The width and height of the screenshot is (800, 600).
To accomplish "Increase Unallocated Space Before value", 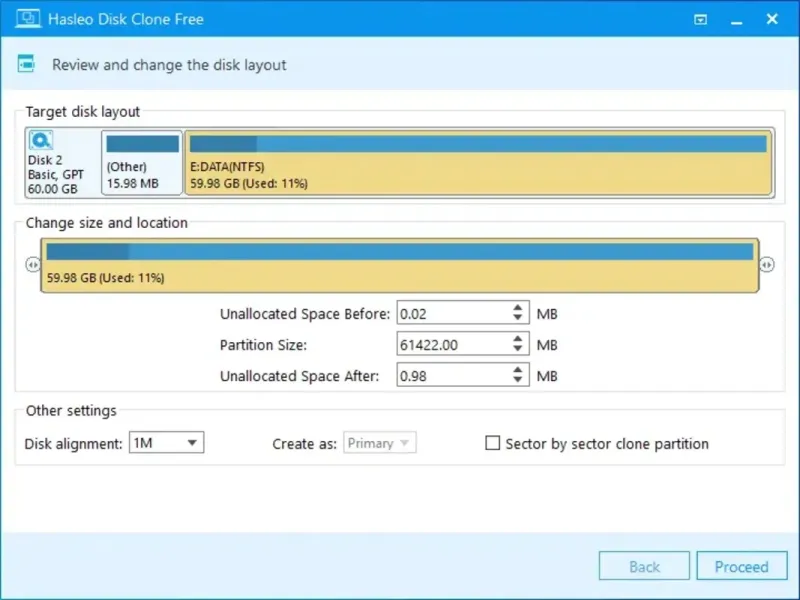I will point(518,308).
